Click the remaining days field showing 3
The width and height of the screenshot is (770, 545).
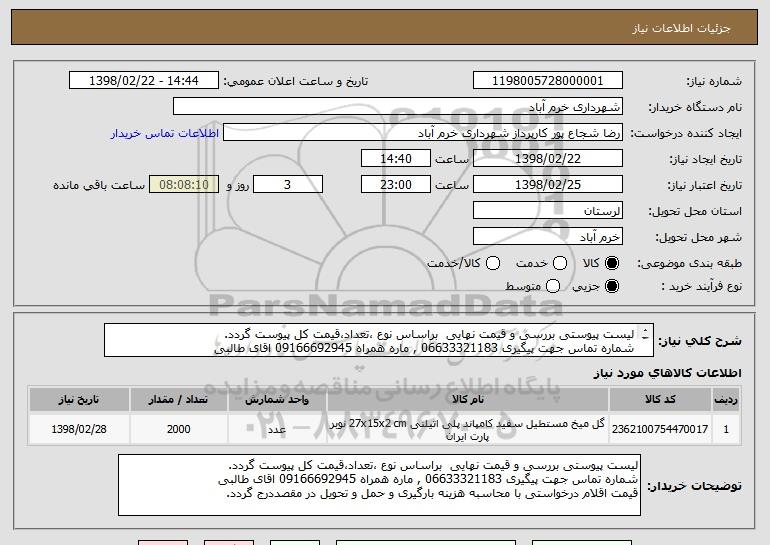(288, 185)
